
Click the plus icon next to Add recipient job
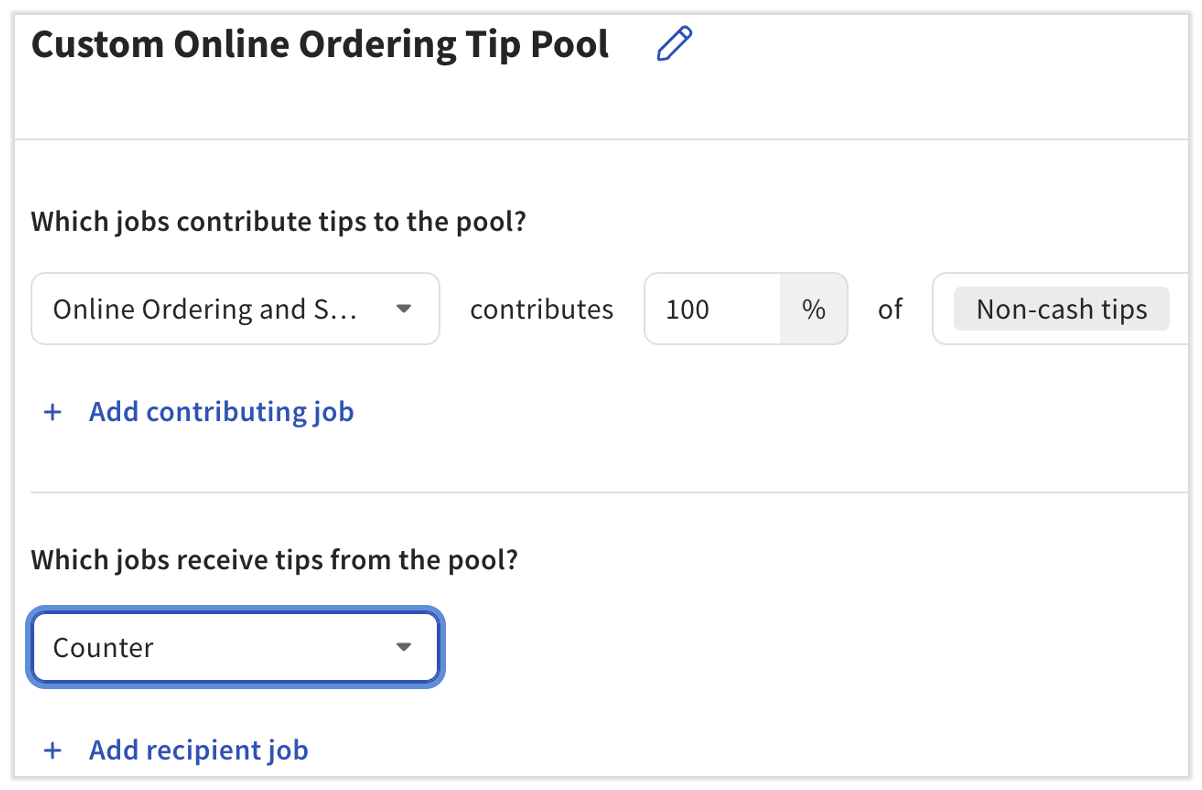pyautogui.click(x=52, y=749)
